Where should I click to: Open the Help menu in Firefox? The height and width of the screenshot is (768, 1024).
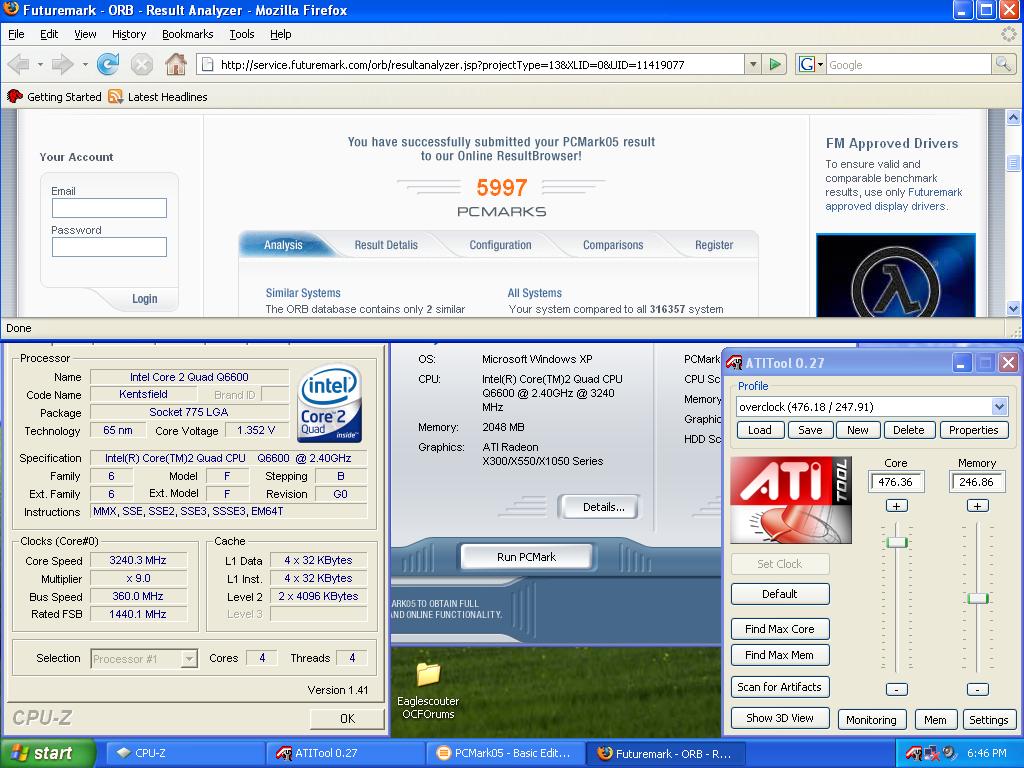[x=280, y=34]
